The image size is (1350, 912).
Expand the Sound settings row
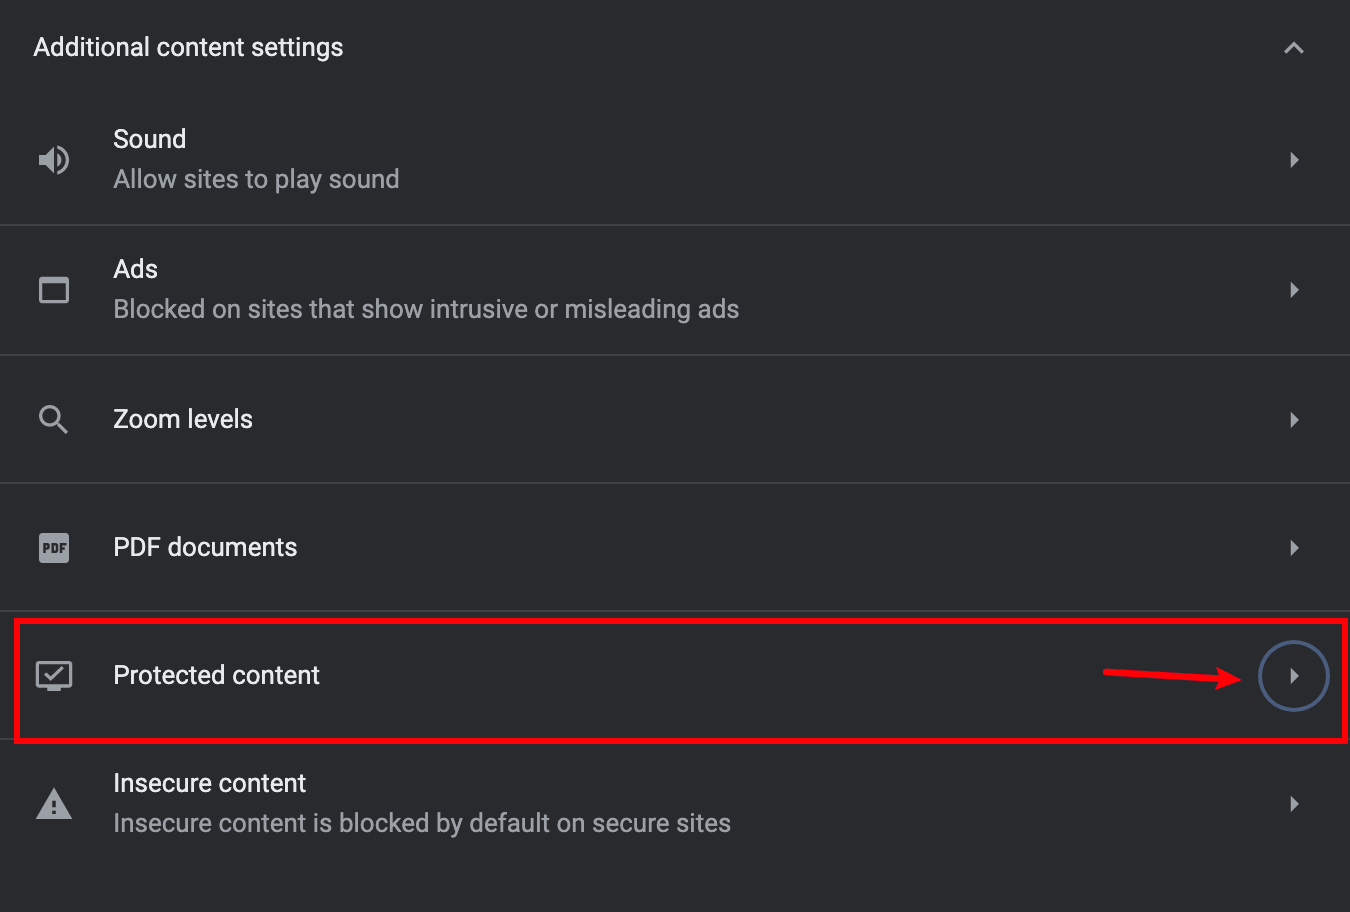click(x=1294, y=159)
